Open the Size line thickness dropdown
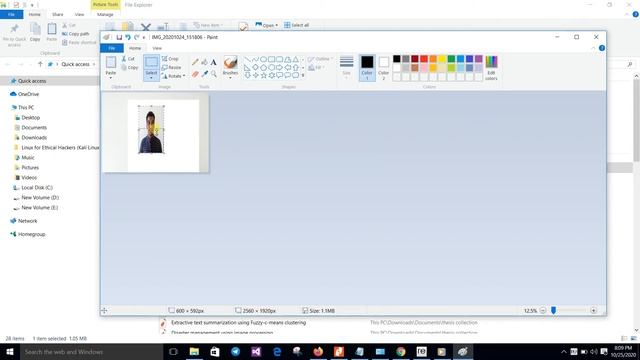This screenshot has width=640, height=360. pyautogui.click(x=347, y=67)
